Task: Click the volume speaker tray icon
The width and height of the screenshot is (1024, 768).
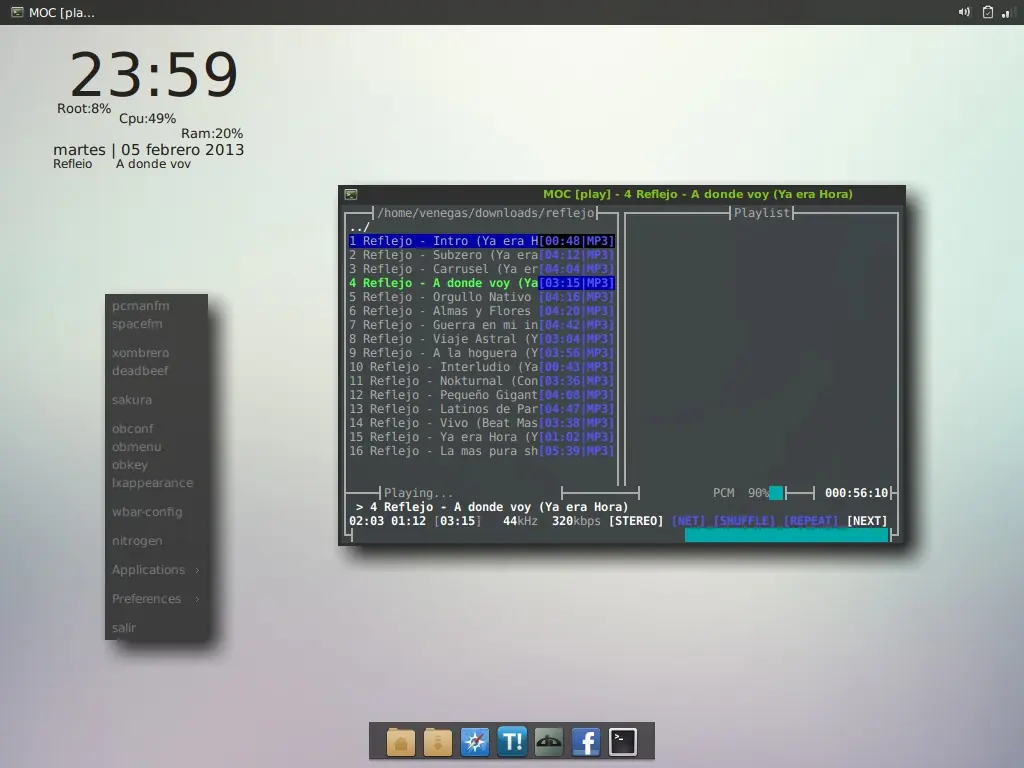Action: click(964, 12)
